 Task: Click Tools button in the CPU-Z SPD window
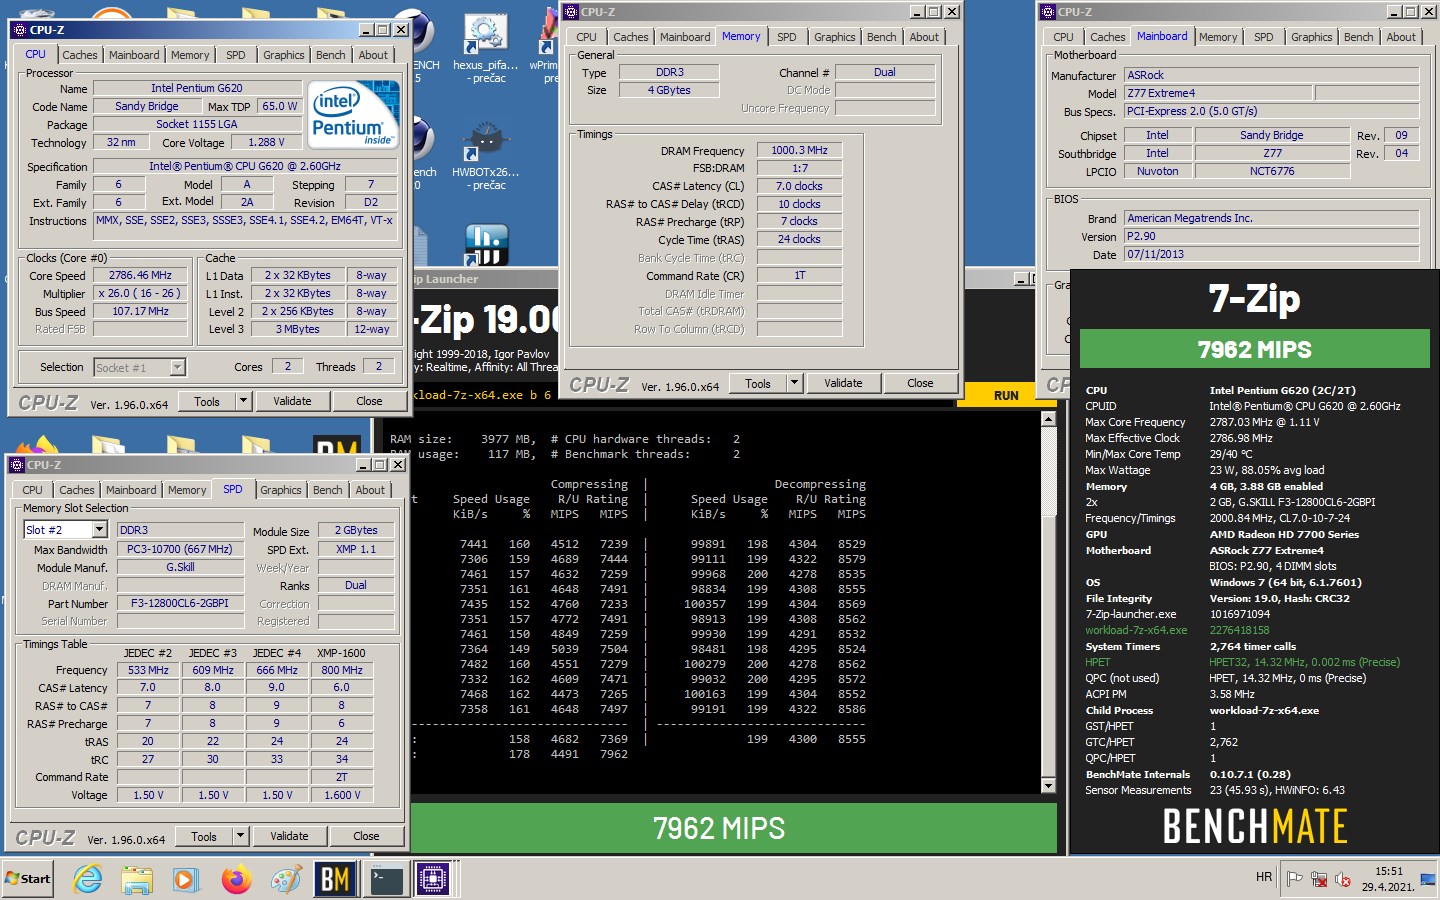click(204, 836)
